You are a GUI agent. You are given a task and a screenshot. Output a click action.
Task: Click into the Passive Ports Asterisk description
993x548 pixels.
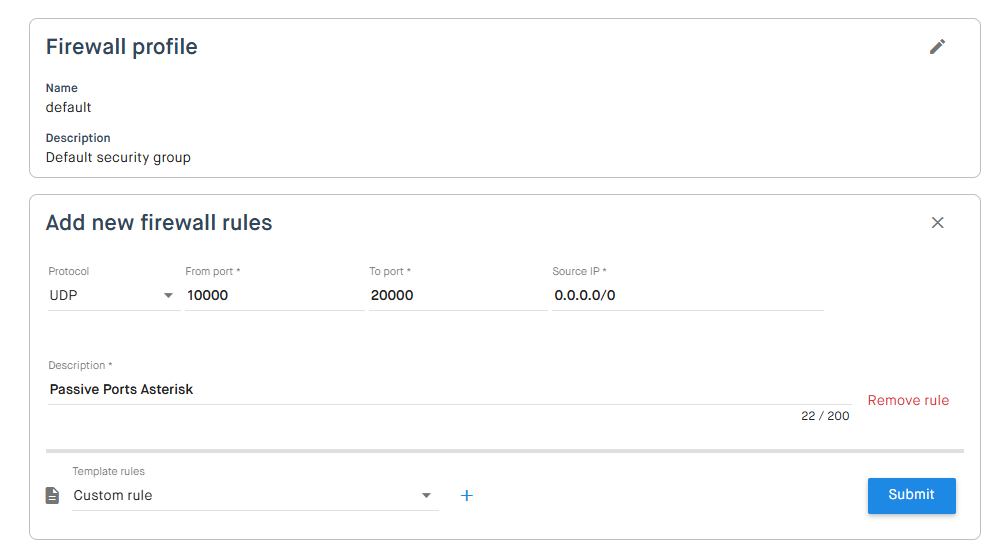pyautogui.click(x=449, y=390)
